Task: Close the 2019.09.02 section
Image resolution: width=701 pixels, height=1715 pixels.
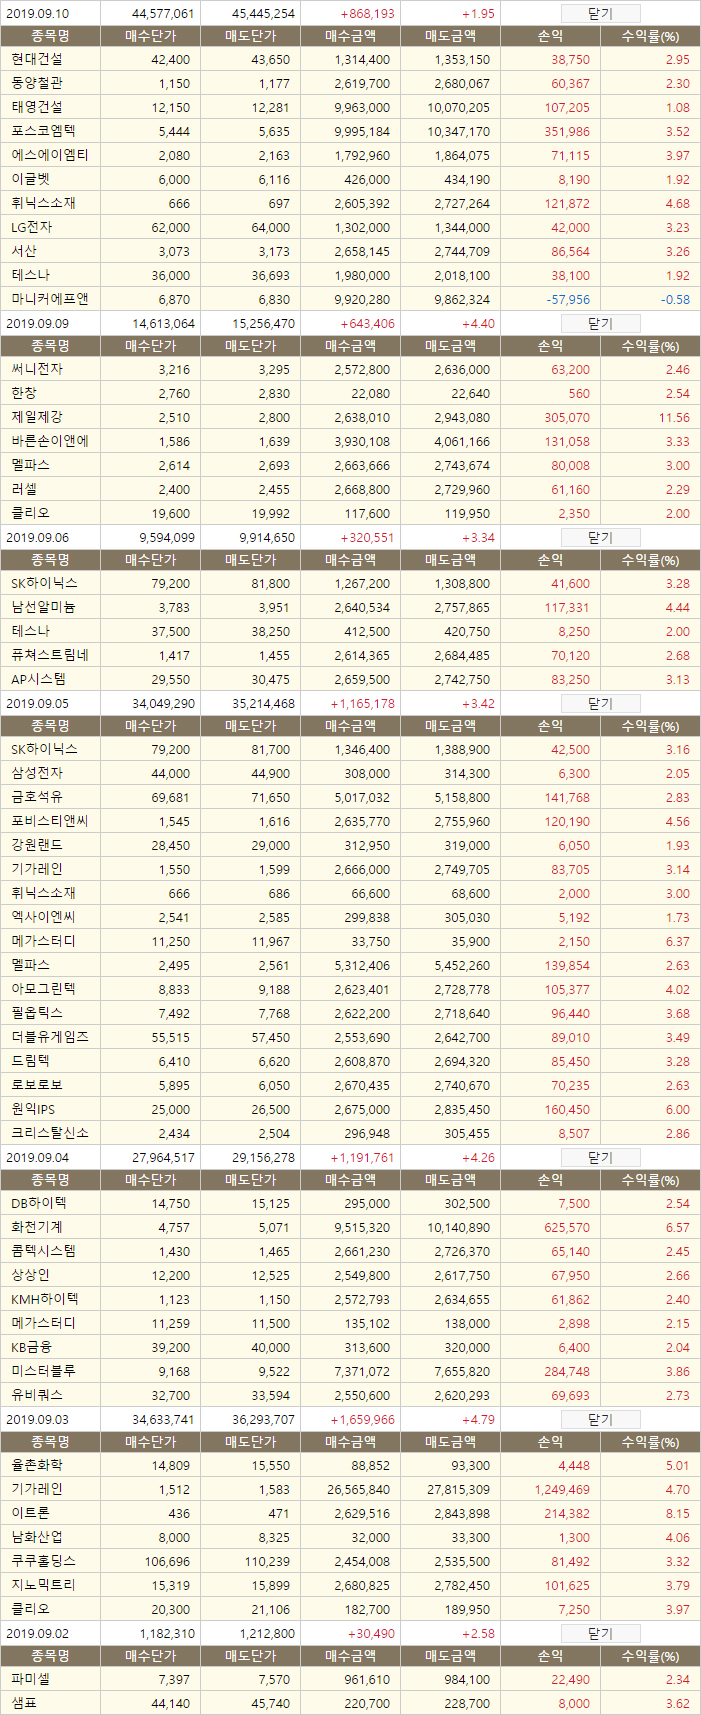Action: 600,1633
